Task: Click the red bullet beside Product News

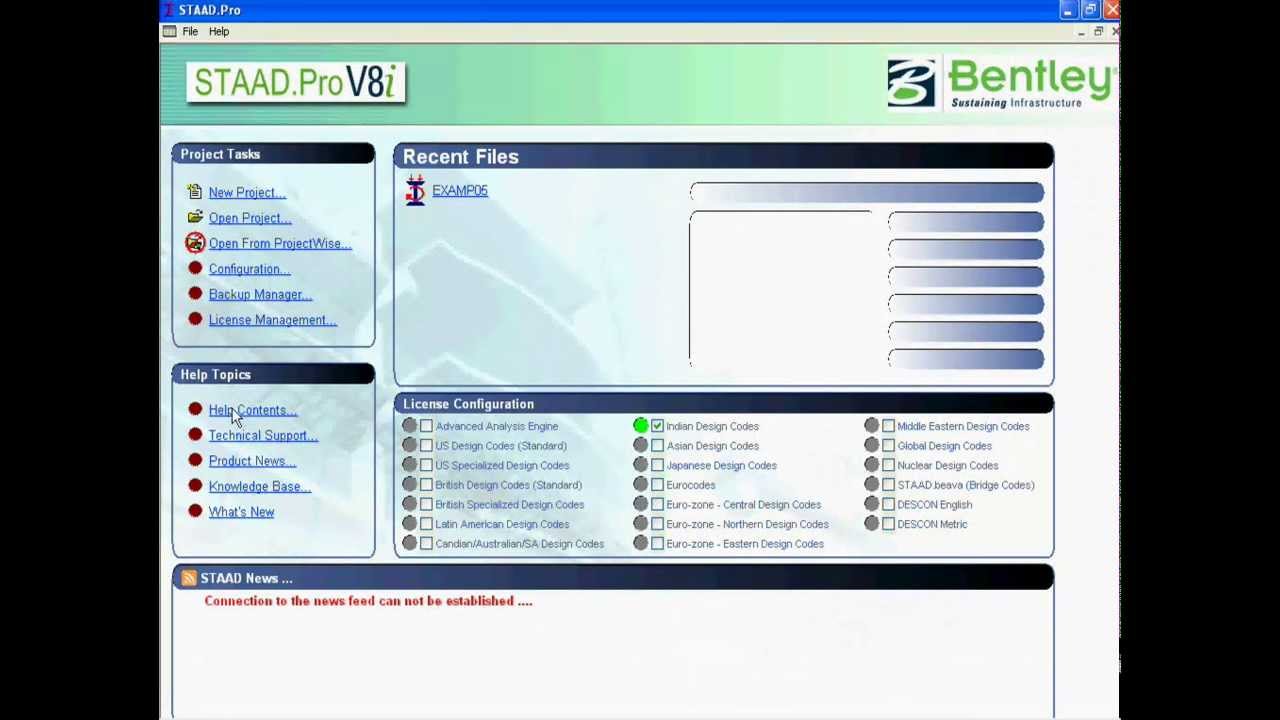Action: point(195,460)
